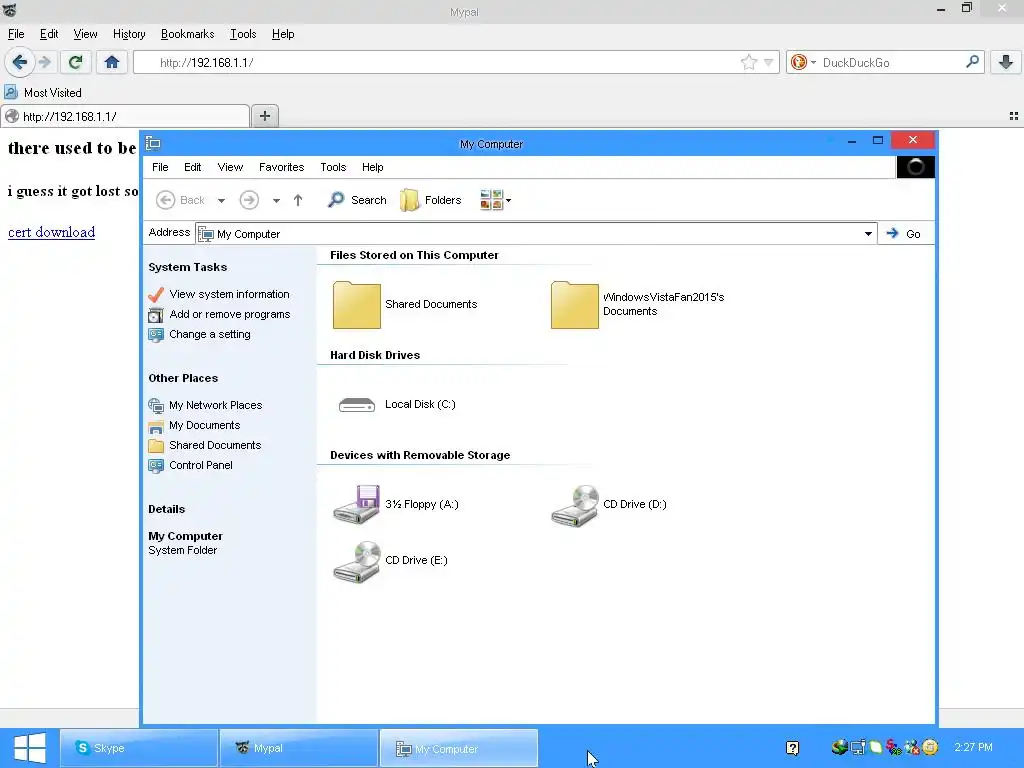Click Mypal back navigation button
1024x768 pixels.
[x=19, y=62]
